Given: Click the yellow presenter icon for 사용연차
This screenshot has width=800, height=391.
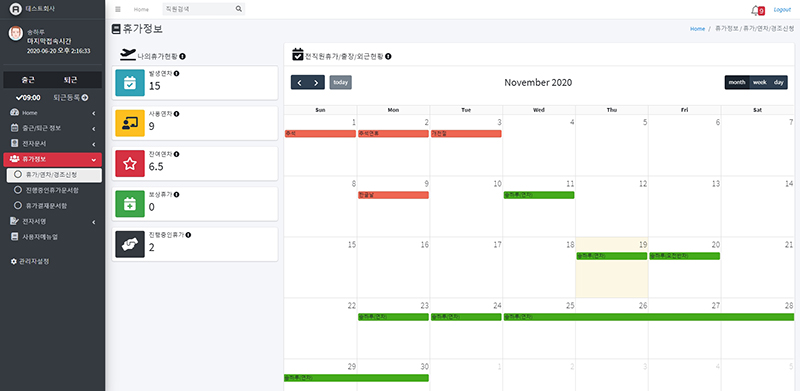Looking at the screenshot, I should click(130, 123).
